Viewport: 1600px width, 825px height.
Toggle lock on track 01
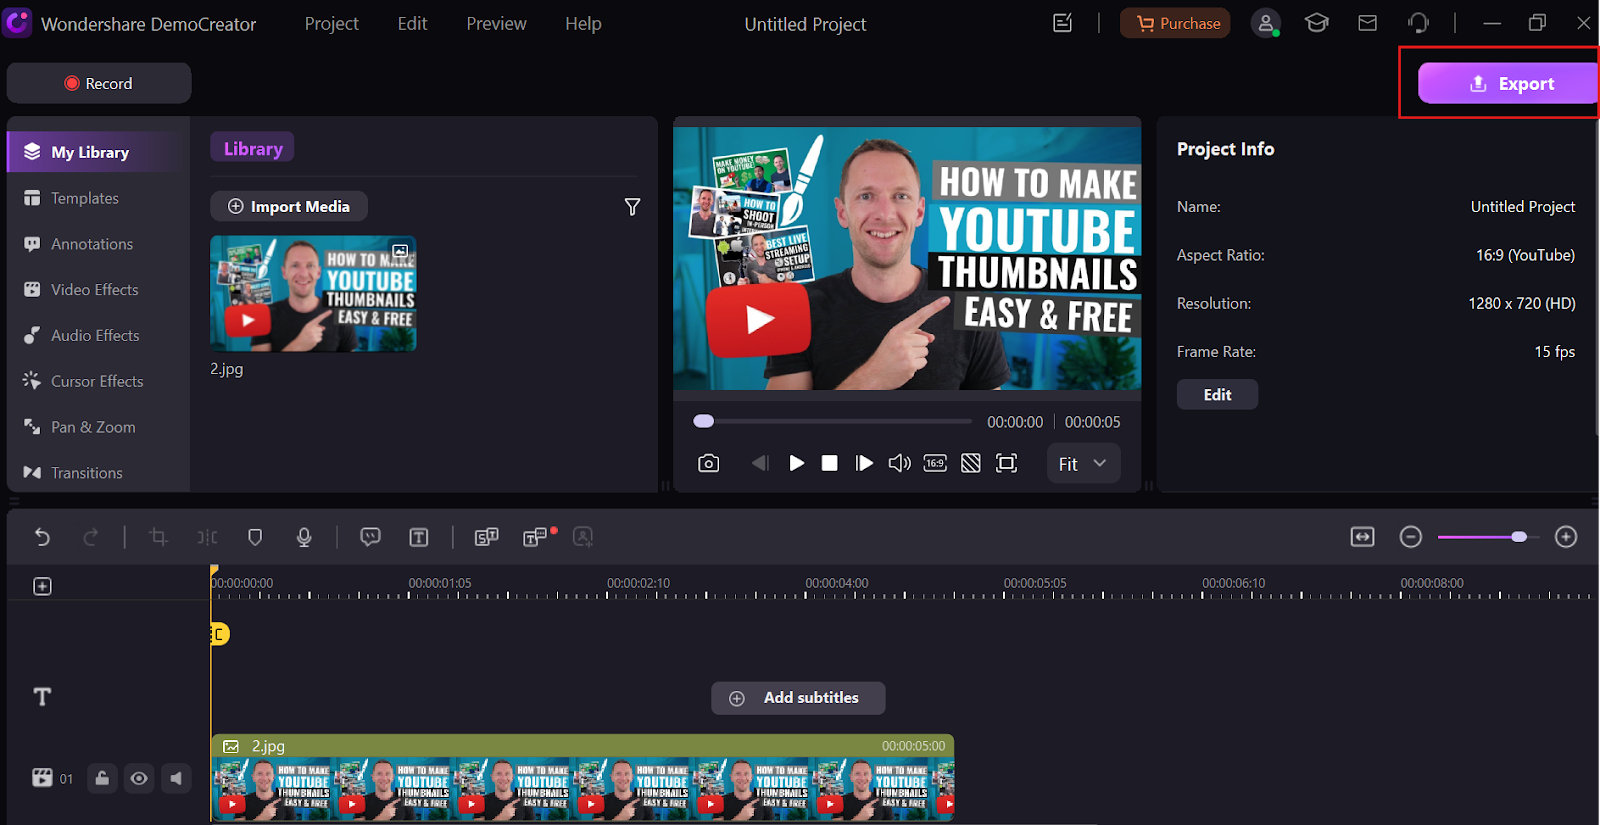coord(102,778)
